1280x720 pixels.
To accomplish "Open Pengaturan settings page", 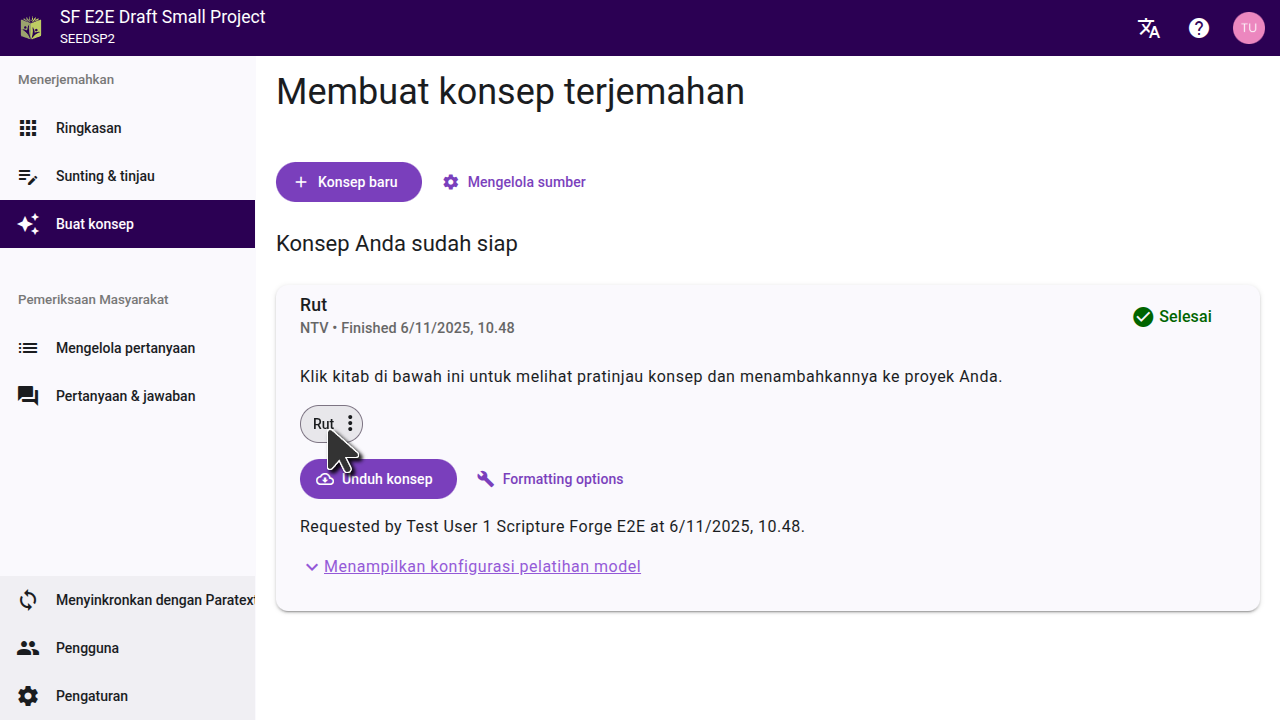I will tap(91, 696).
